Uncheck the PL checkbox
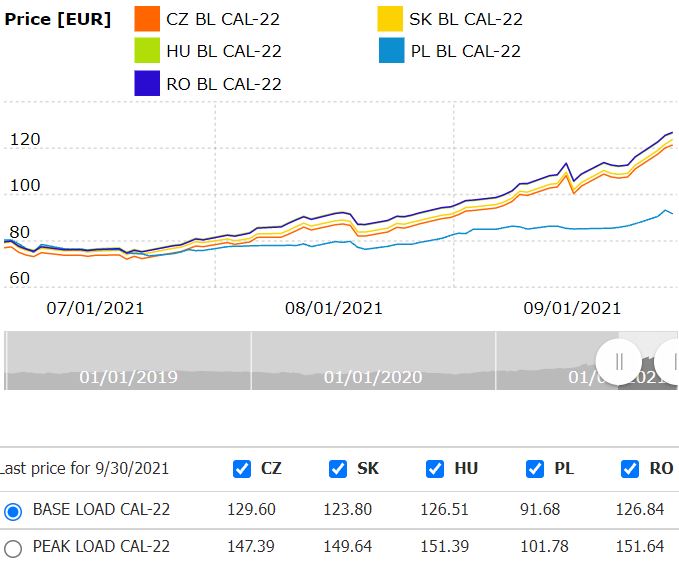679x561 pixels. [535, 469]
